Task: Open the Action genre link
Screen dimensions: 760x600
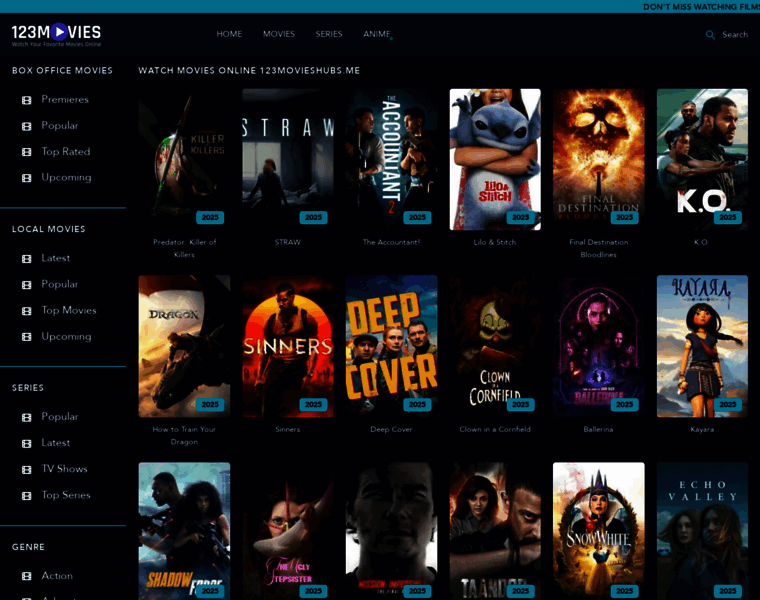Action: click(x=57, y=575)
